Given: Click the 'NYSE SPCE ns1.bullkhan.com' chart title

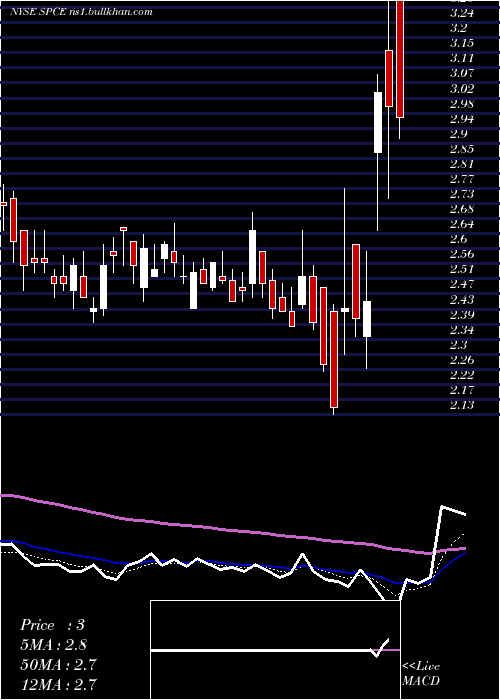Looking at the screenshot, I should tap(82, 12).
